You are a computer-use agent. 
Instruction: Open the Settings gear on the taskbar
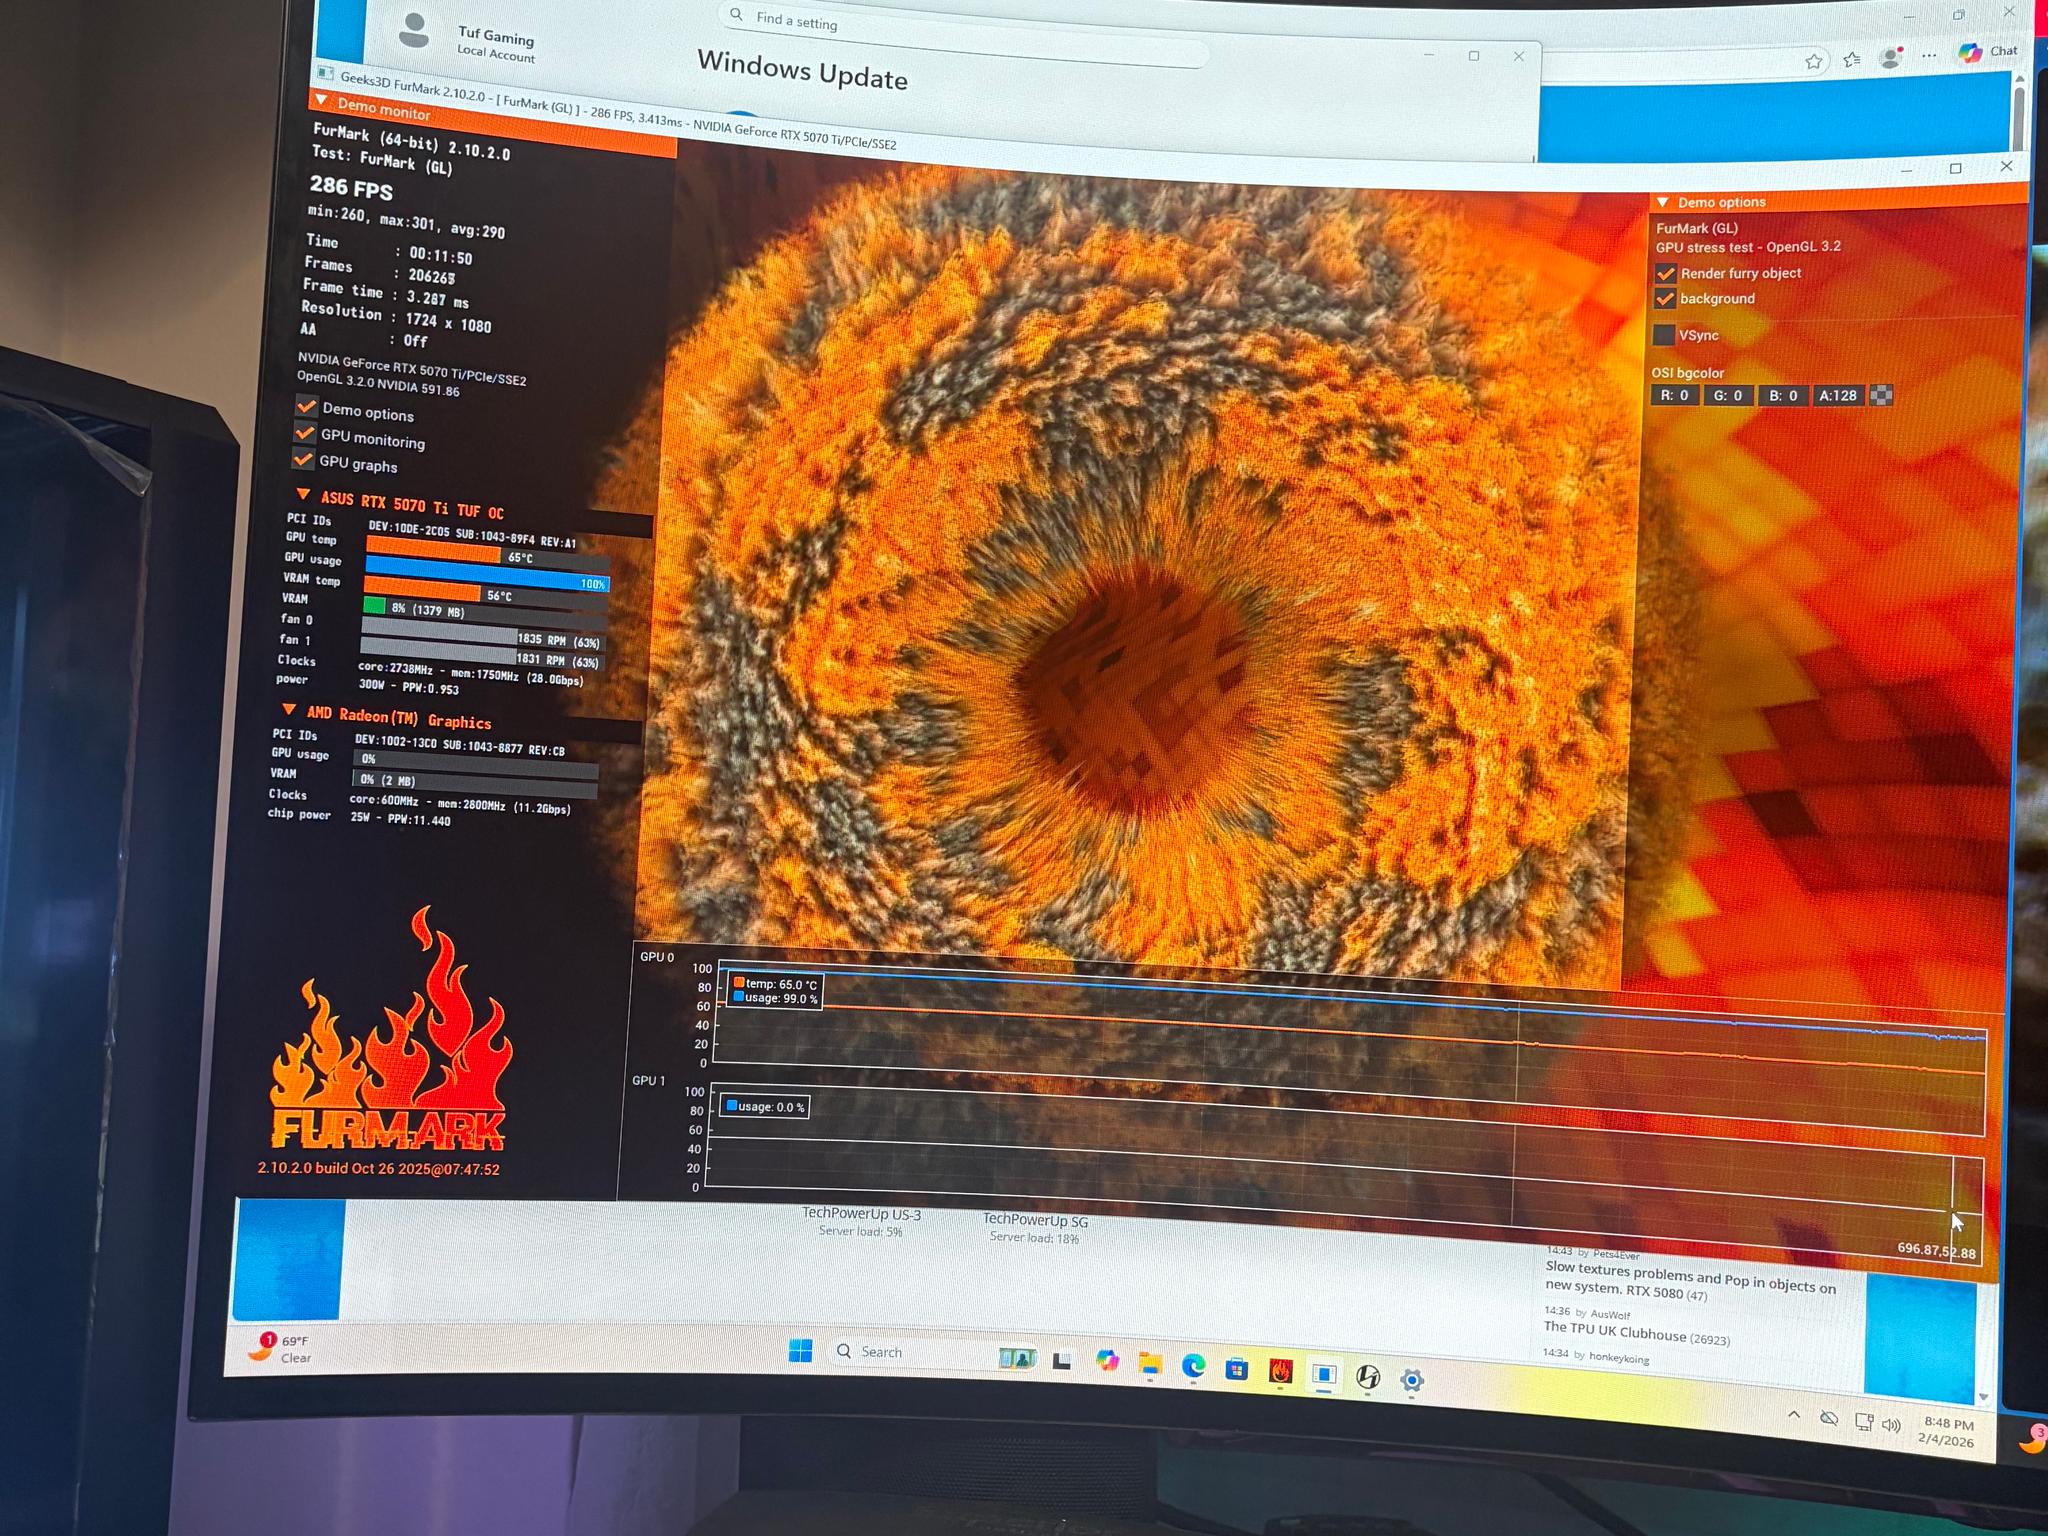coord(1412,1381)
